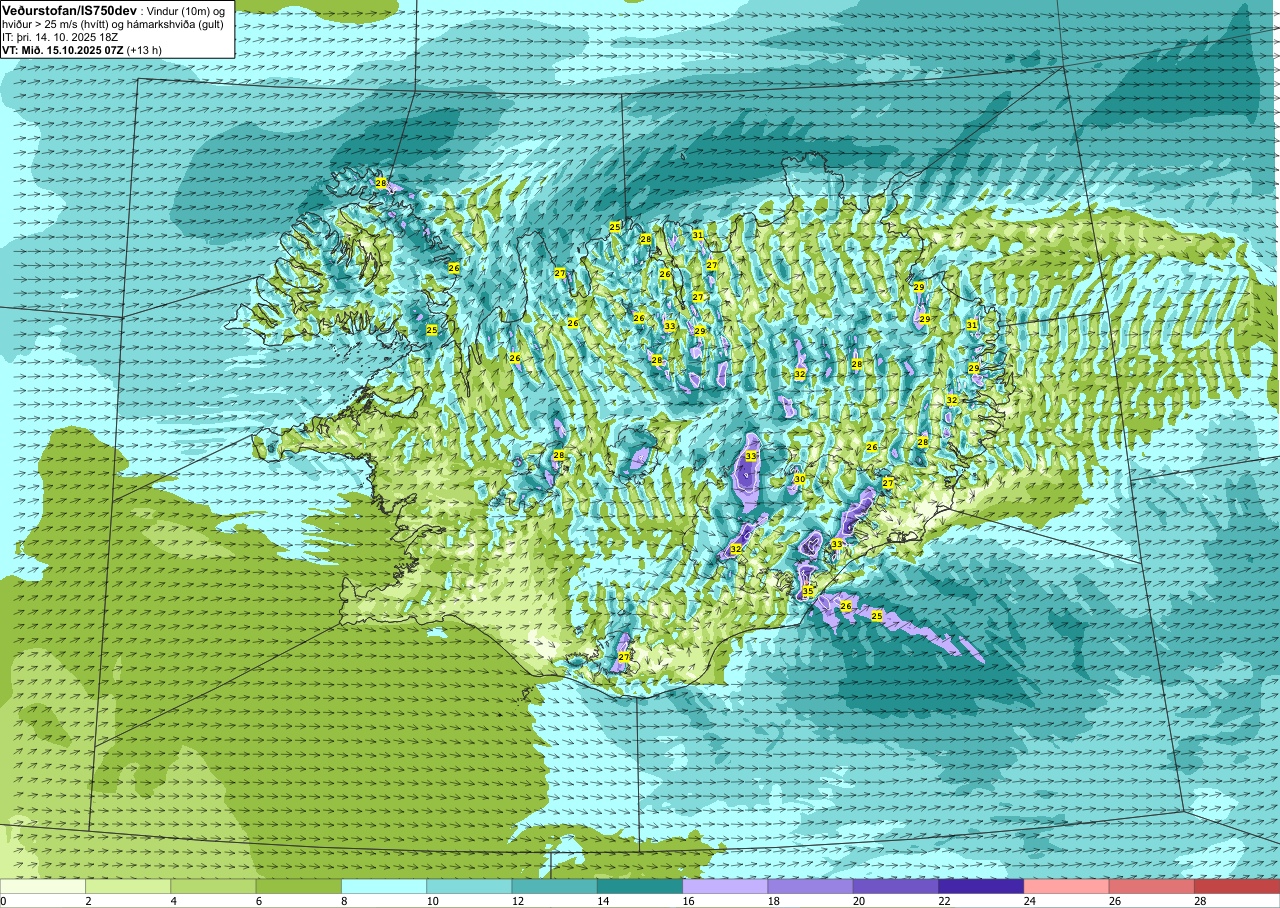1280x908 pixels.
Task: Click the 22–24 m/s dark indigo swatch
Action: click(x=981, y=886)
